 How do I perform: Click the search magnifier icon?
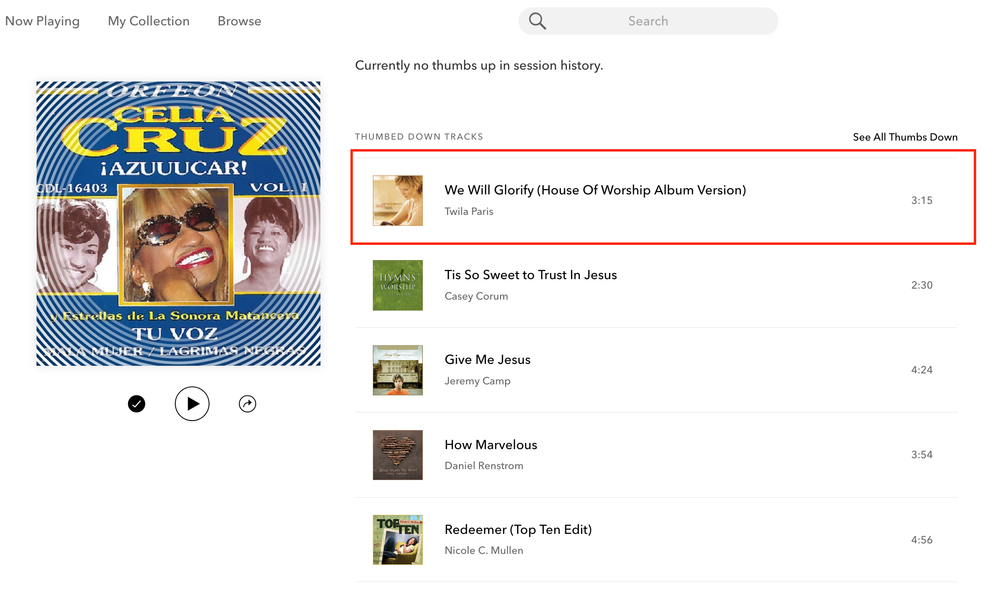click(537, 21)
